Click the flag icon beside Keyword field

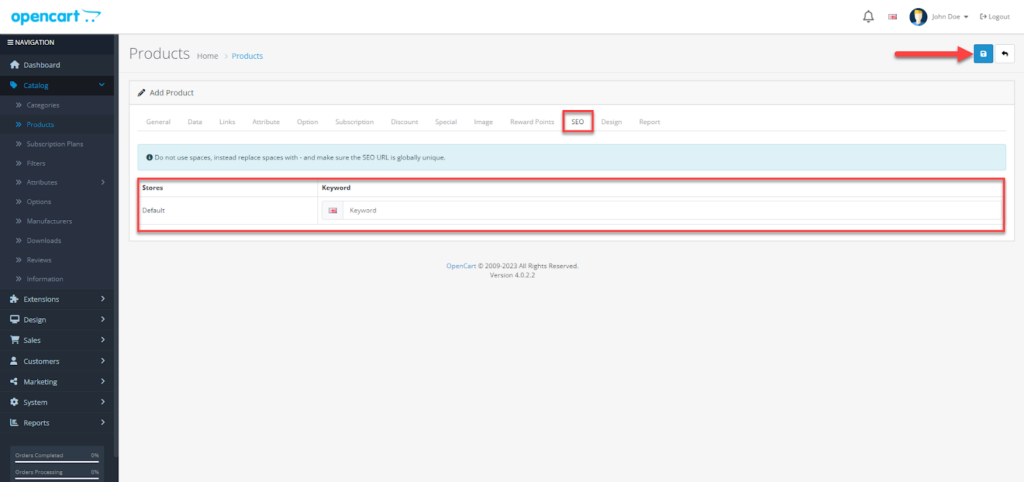[x=332, y=210]
